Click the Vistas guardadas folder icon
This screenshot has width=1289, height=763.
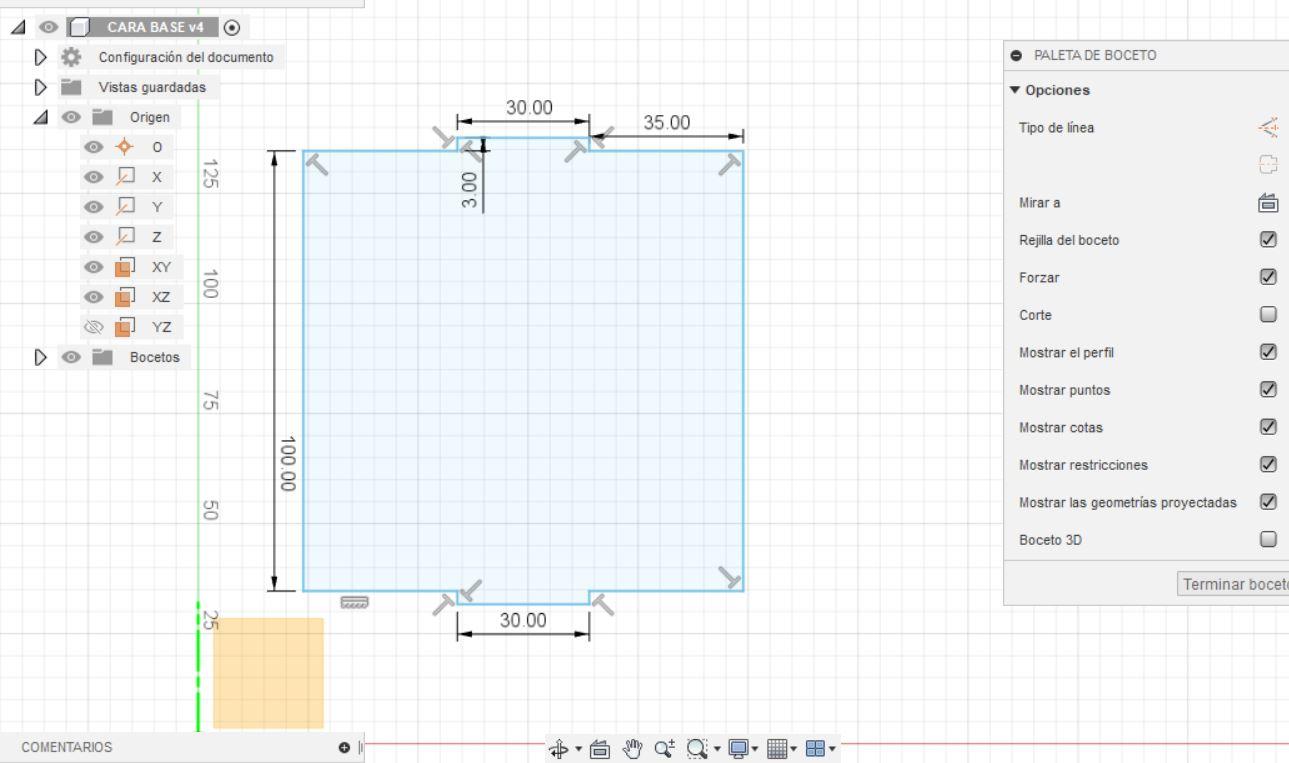[73, 87]
